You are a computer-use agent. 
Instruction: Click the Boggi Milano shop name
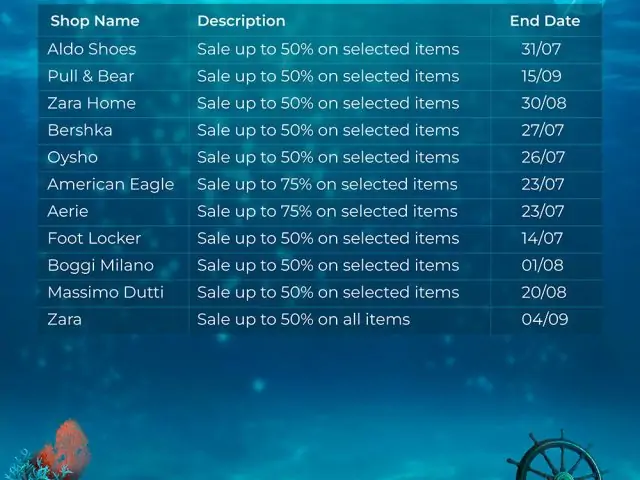coord(100,266)
